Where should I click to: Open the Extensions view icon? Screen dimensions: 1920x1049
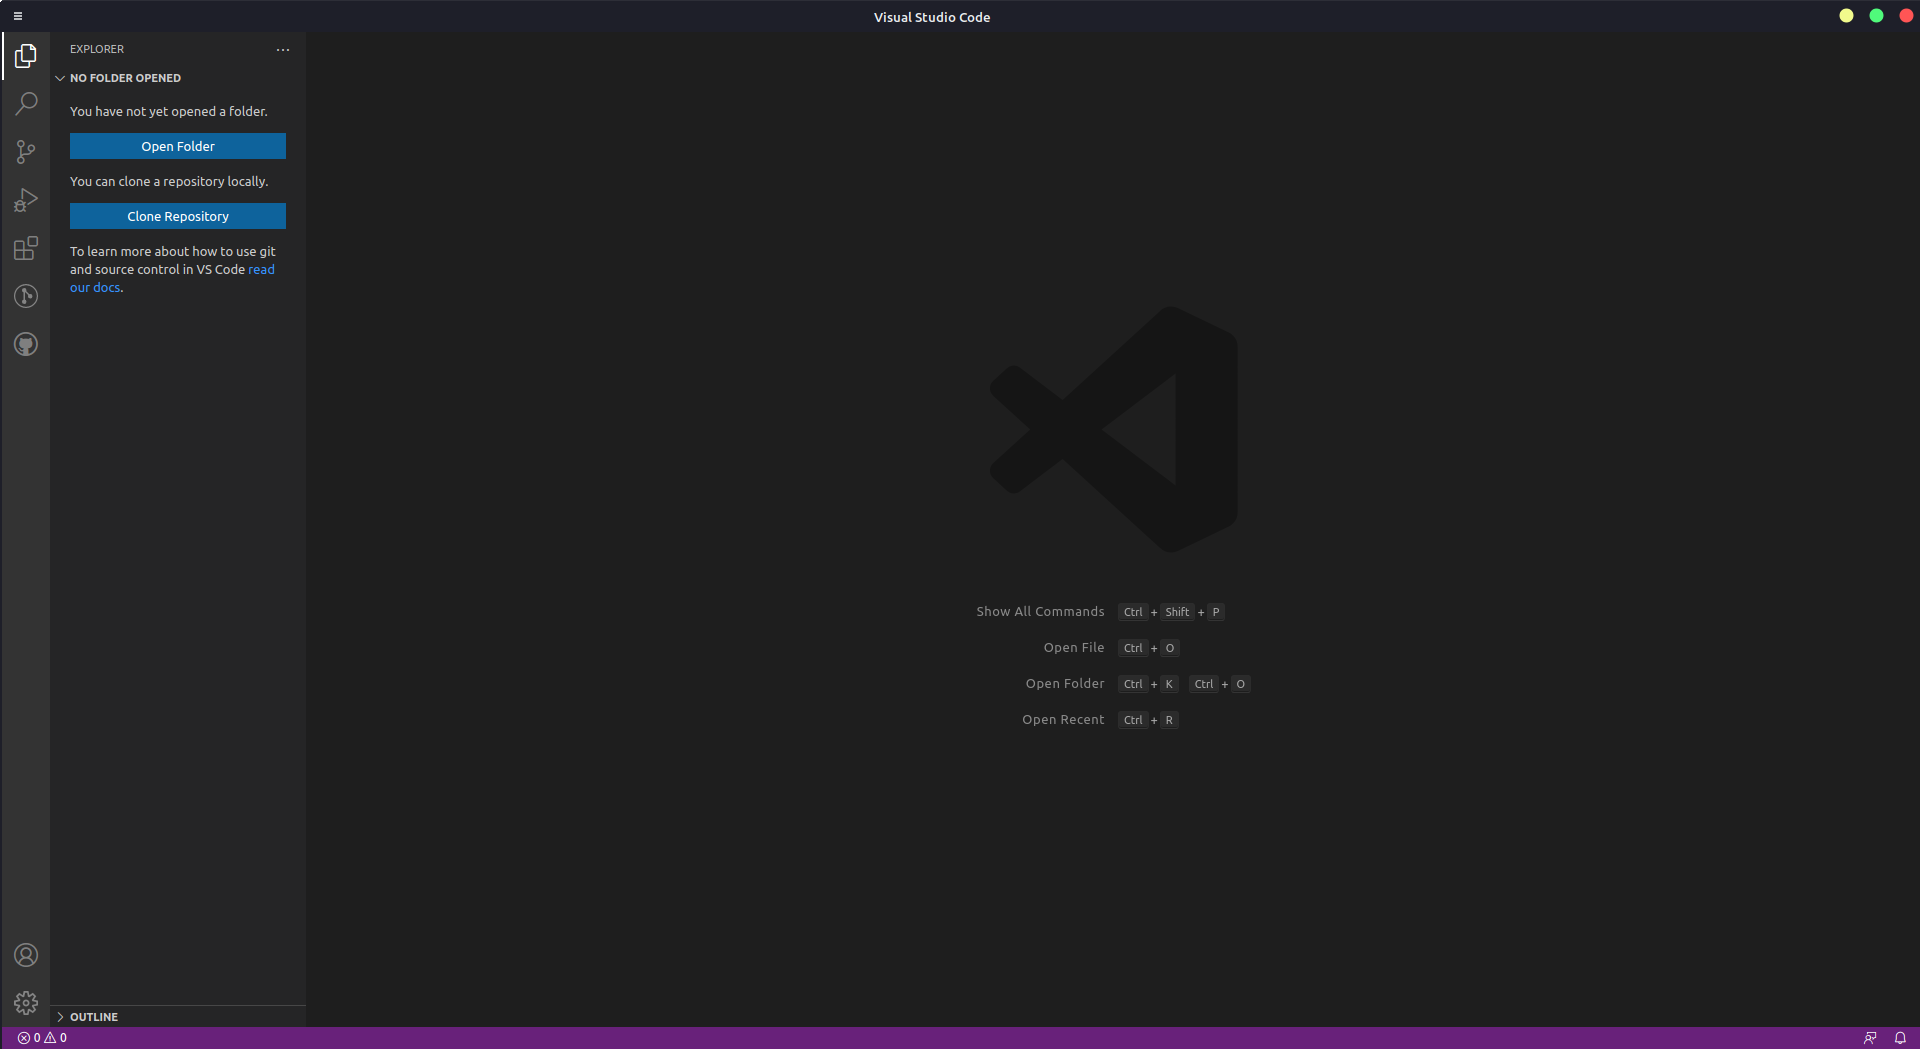coord(26,248)
